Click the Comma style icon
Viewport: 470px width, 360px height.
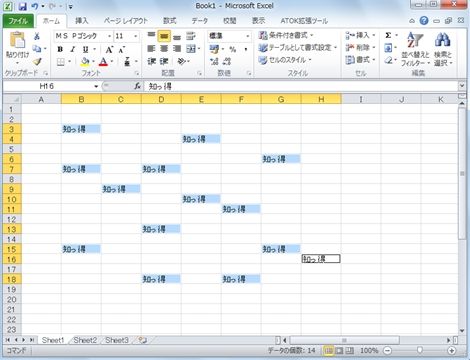pos(246,49)
